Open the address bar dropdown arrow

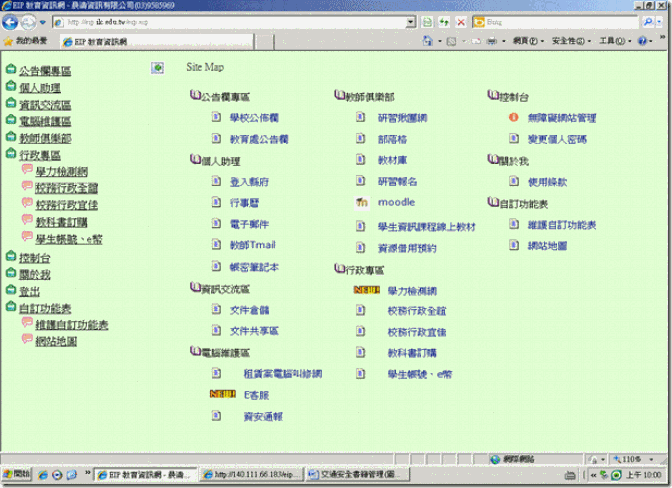click(x=411, y=22)
